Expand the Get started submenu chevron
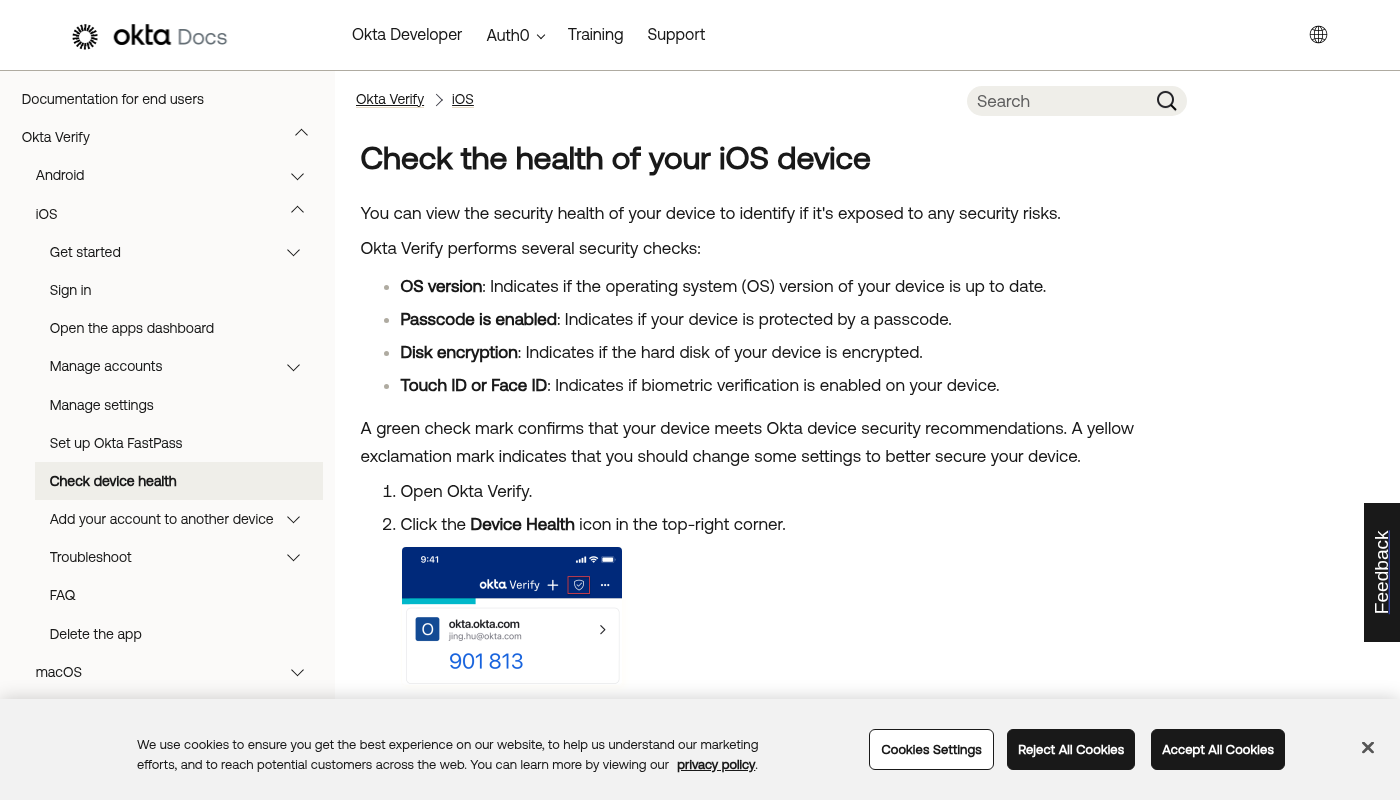The image size is (1400, 800). click(294, 253)
